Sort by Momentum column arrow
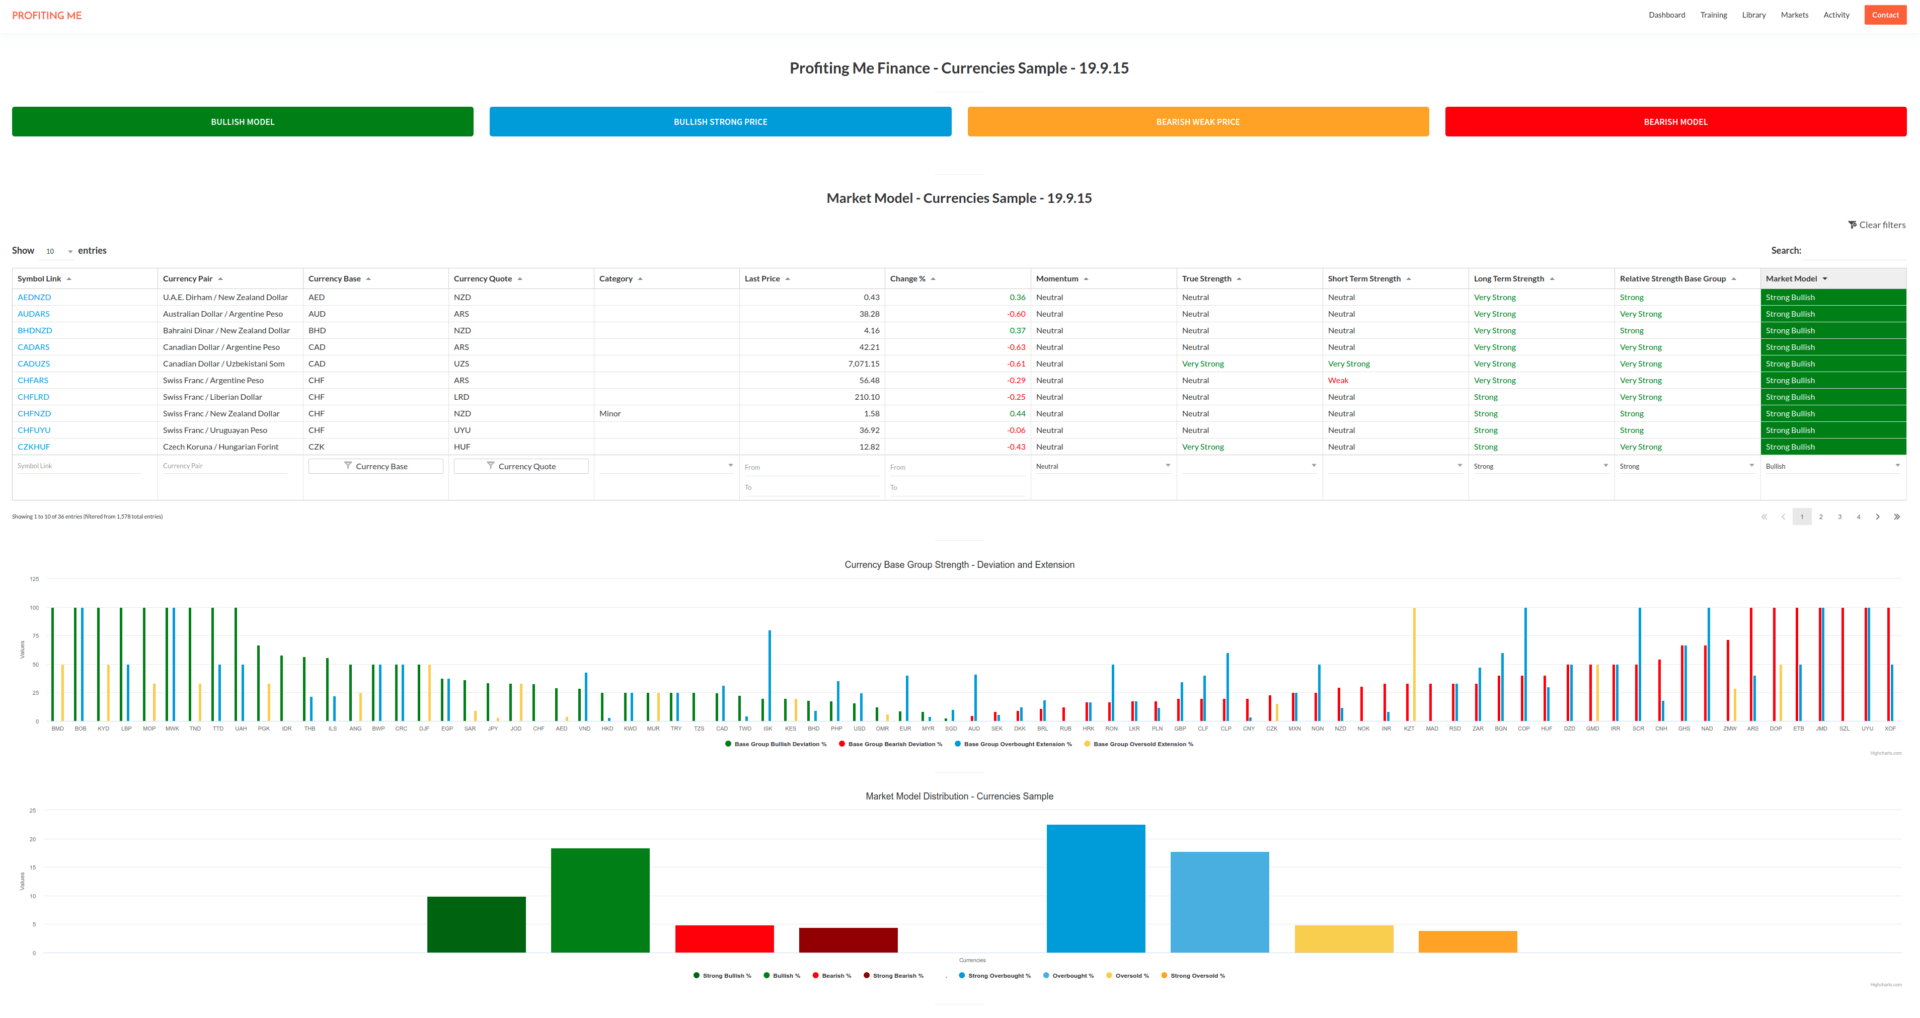 1086,279
